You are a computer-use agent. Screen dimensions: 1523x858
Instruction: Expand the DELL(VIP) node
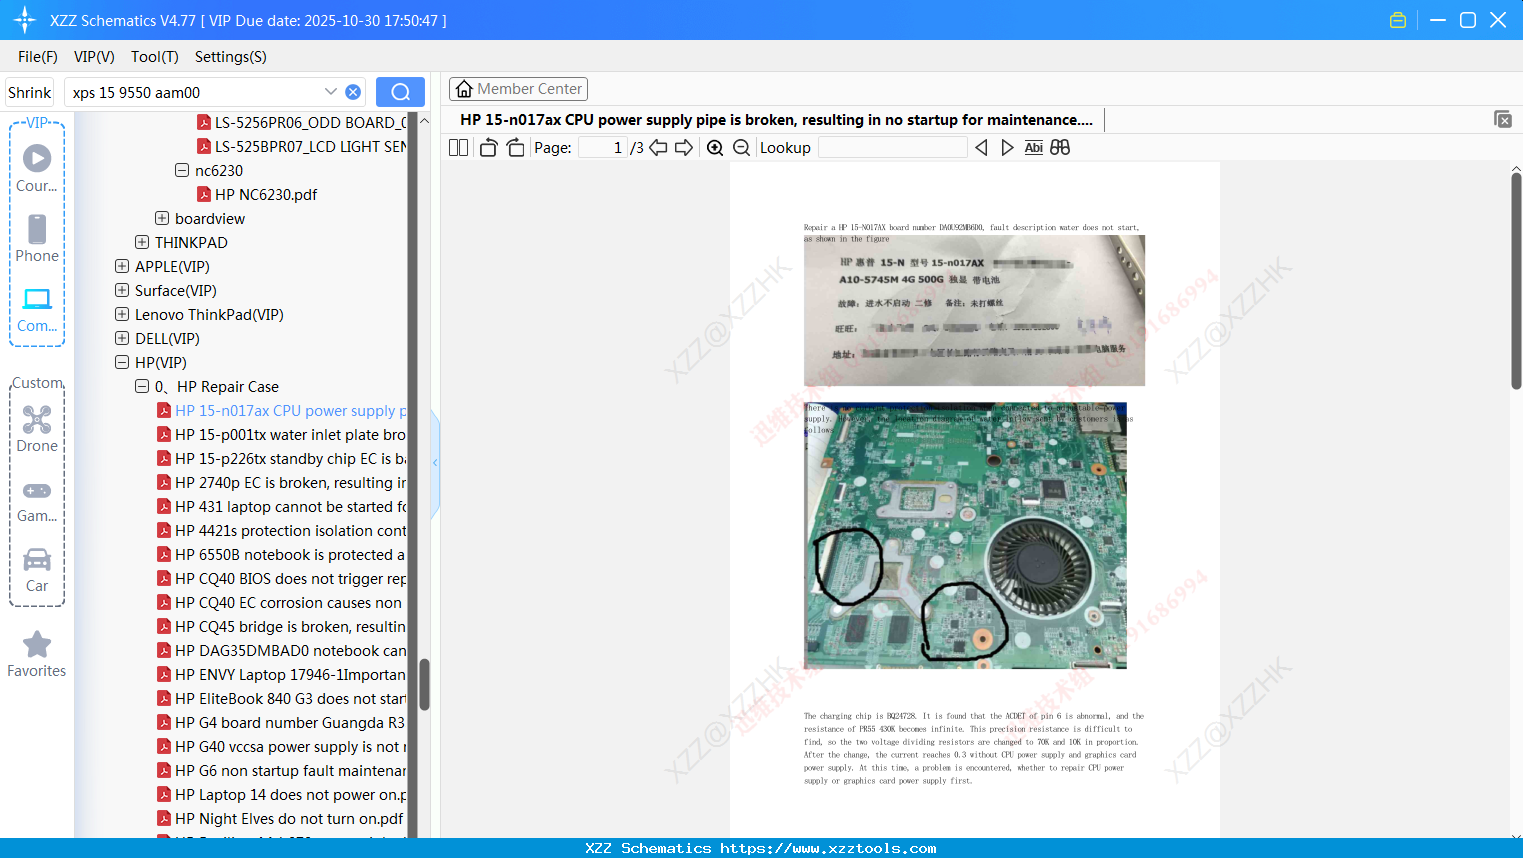point(122,338)
